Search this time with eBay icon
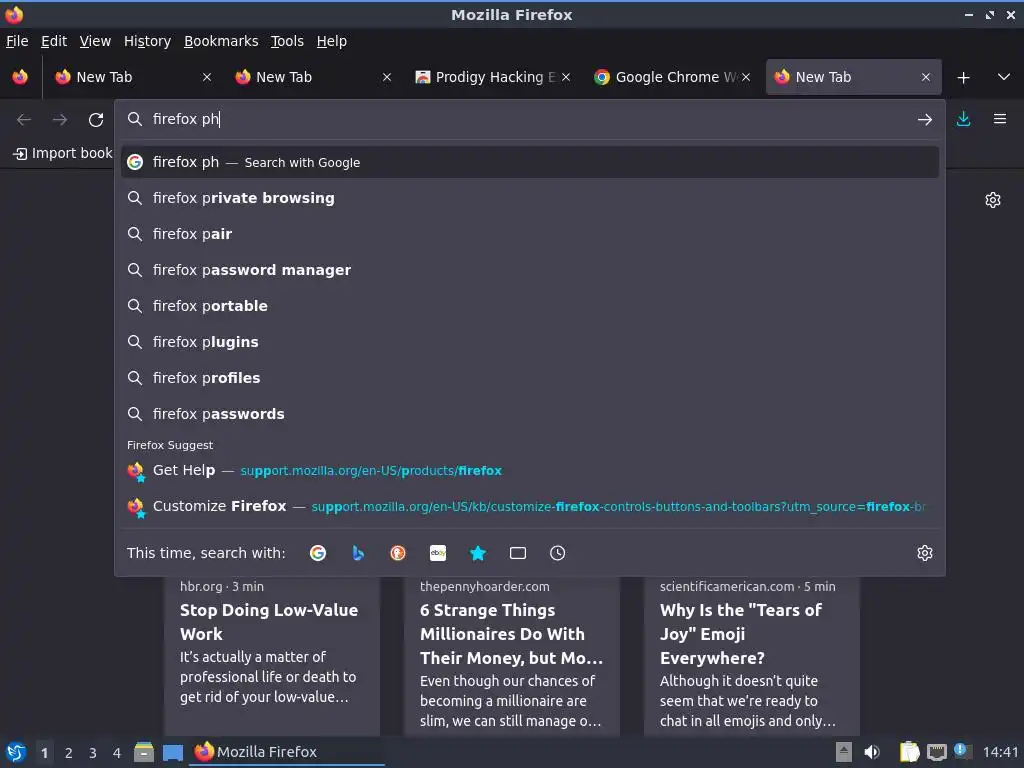The width and height of the screenshot is (1024, 768). [438, 553]
